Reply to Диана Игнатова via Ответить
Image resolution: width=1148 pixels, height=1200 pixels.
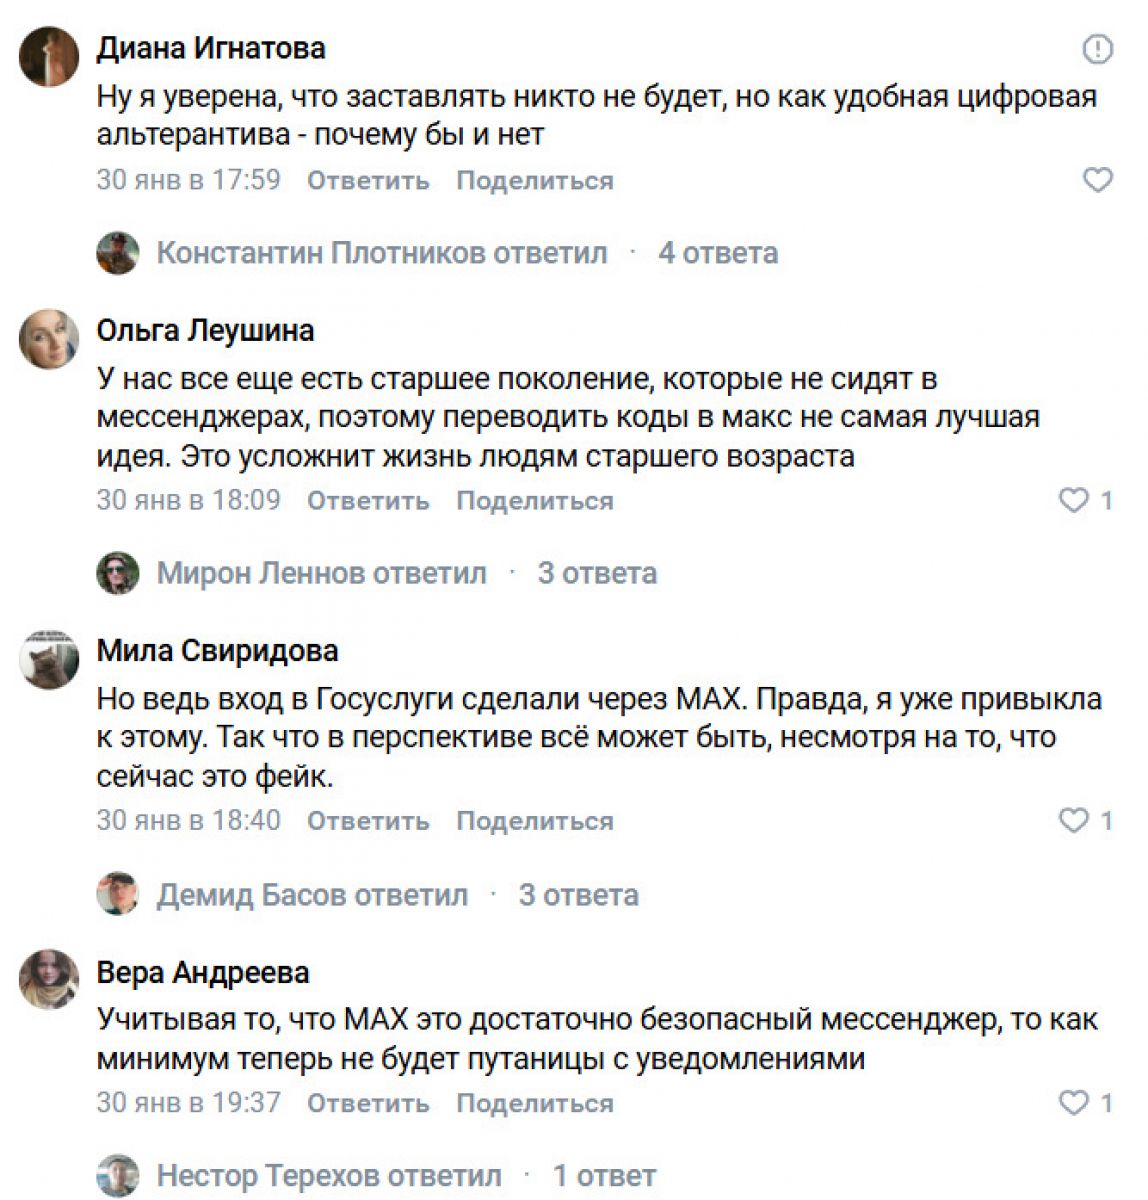pyautogui.click(x=368, y=181)
